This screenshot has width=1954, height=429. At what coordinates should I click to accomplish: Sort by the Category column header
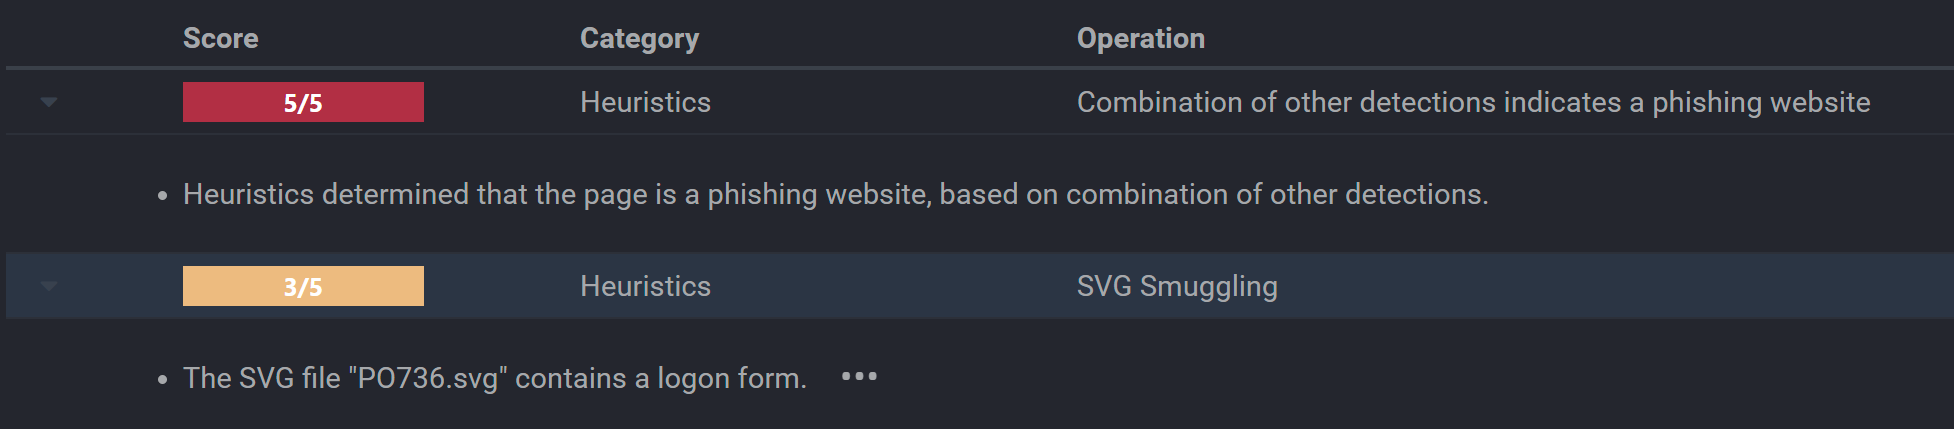click(640, 38)
